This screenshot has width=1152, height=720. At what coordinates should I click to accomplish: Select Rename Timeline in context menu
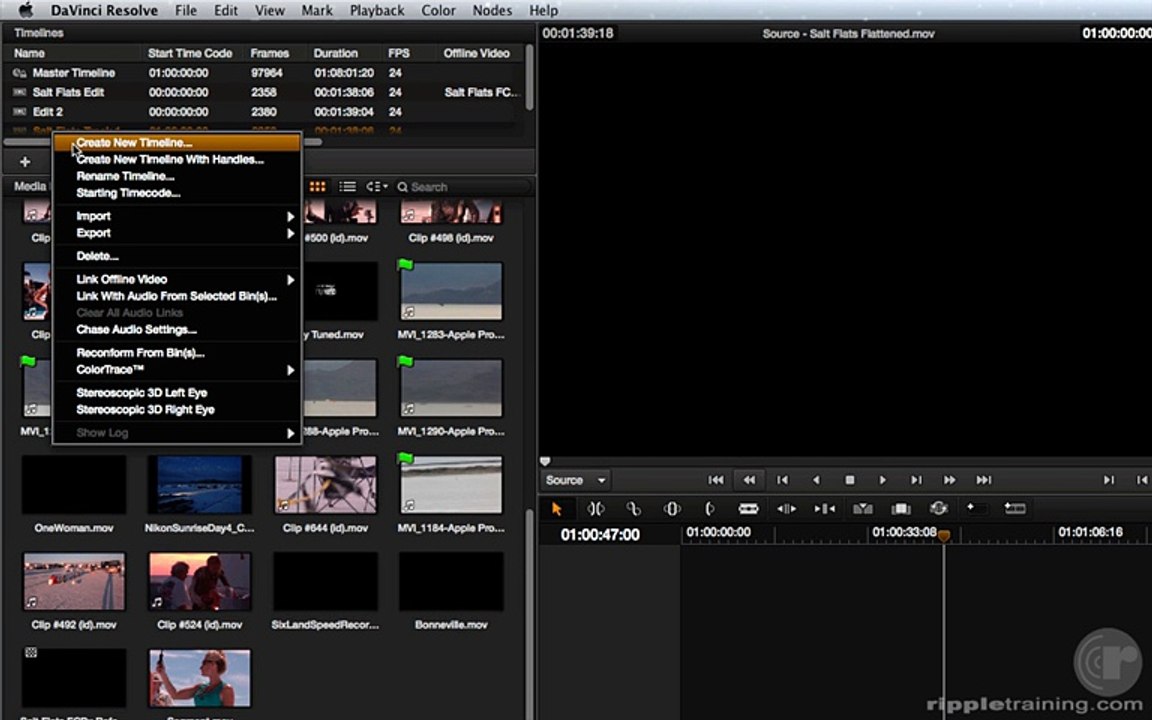(x=176, y=176)
